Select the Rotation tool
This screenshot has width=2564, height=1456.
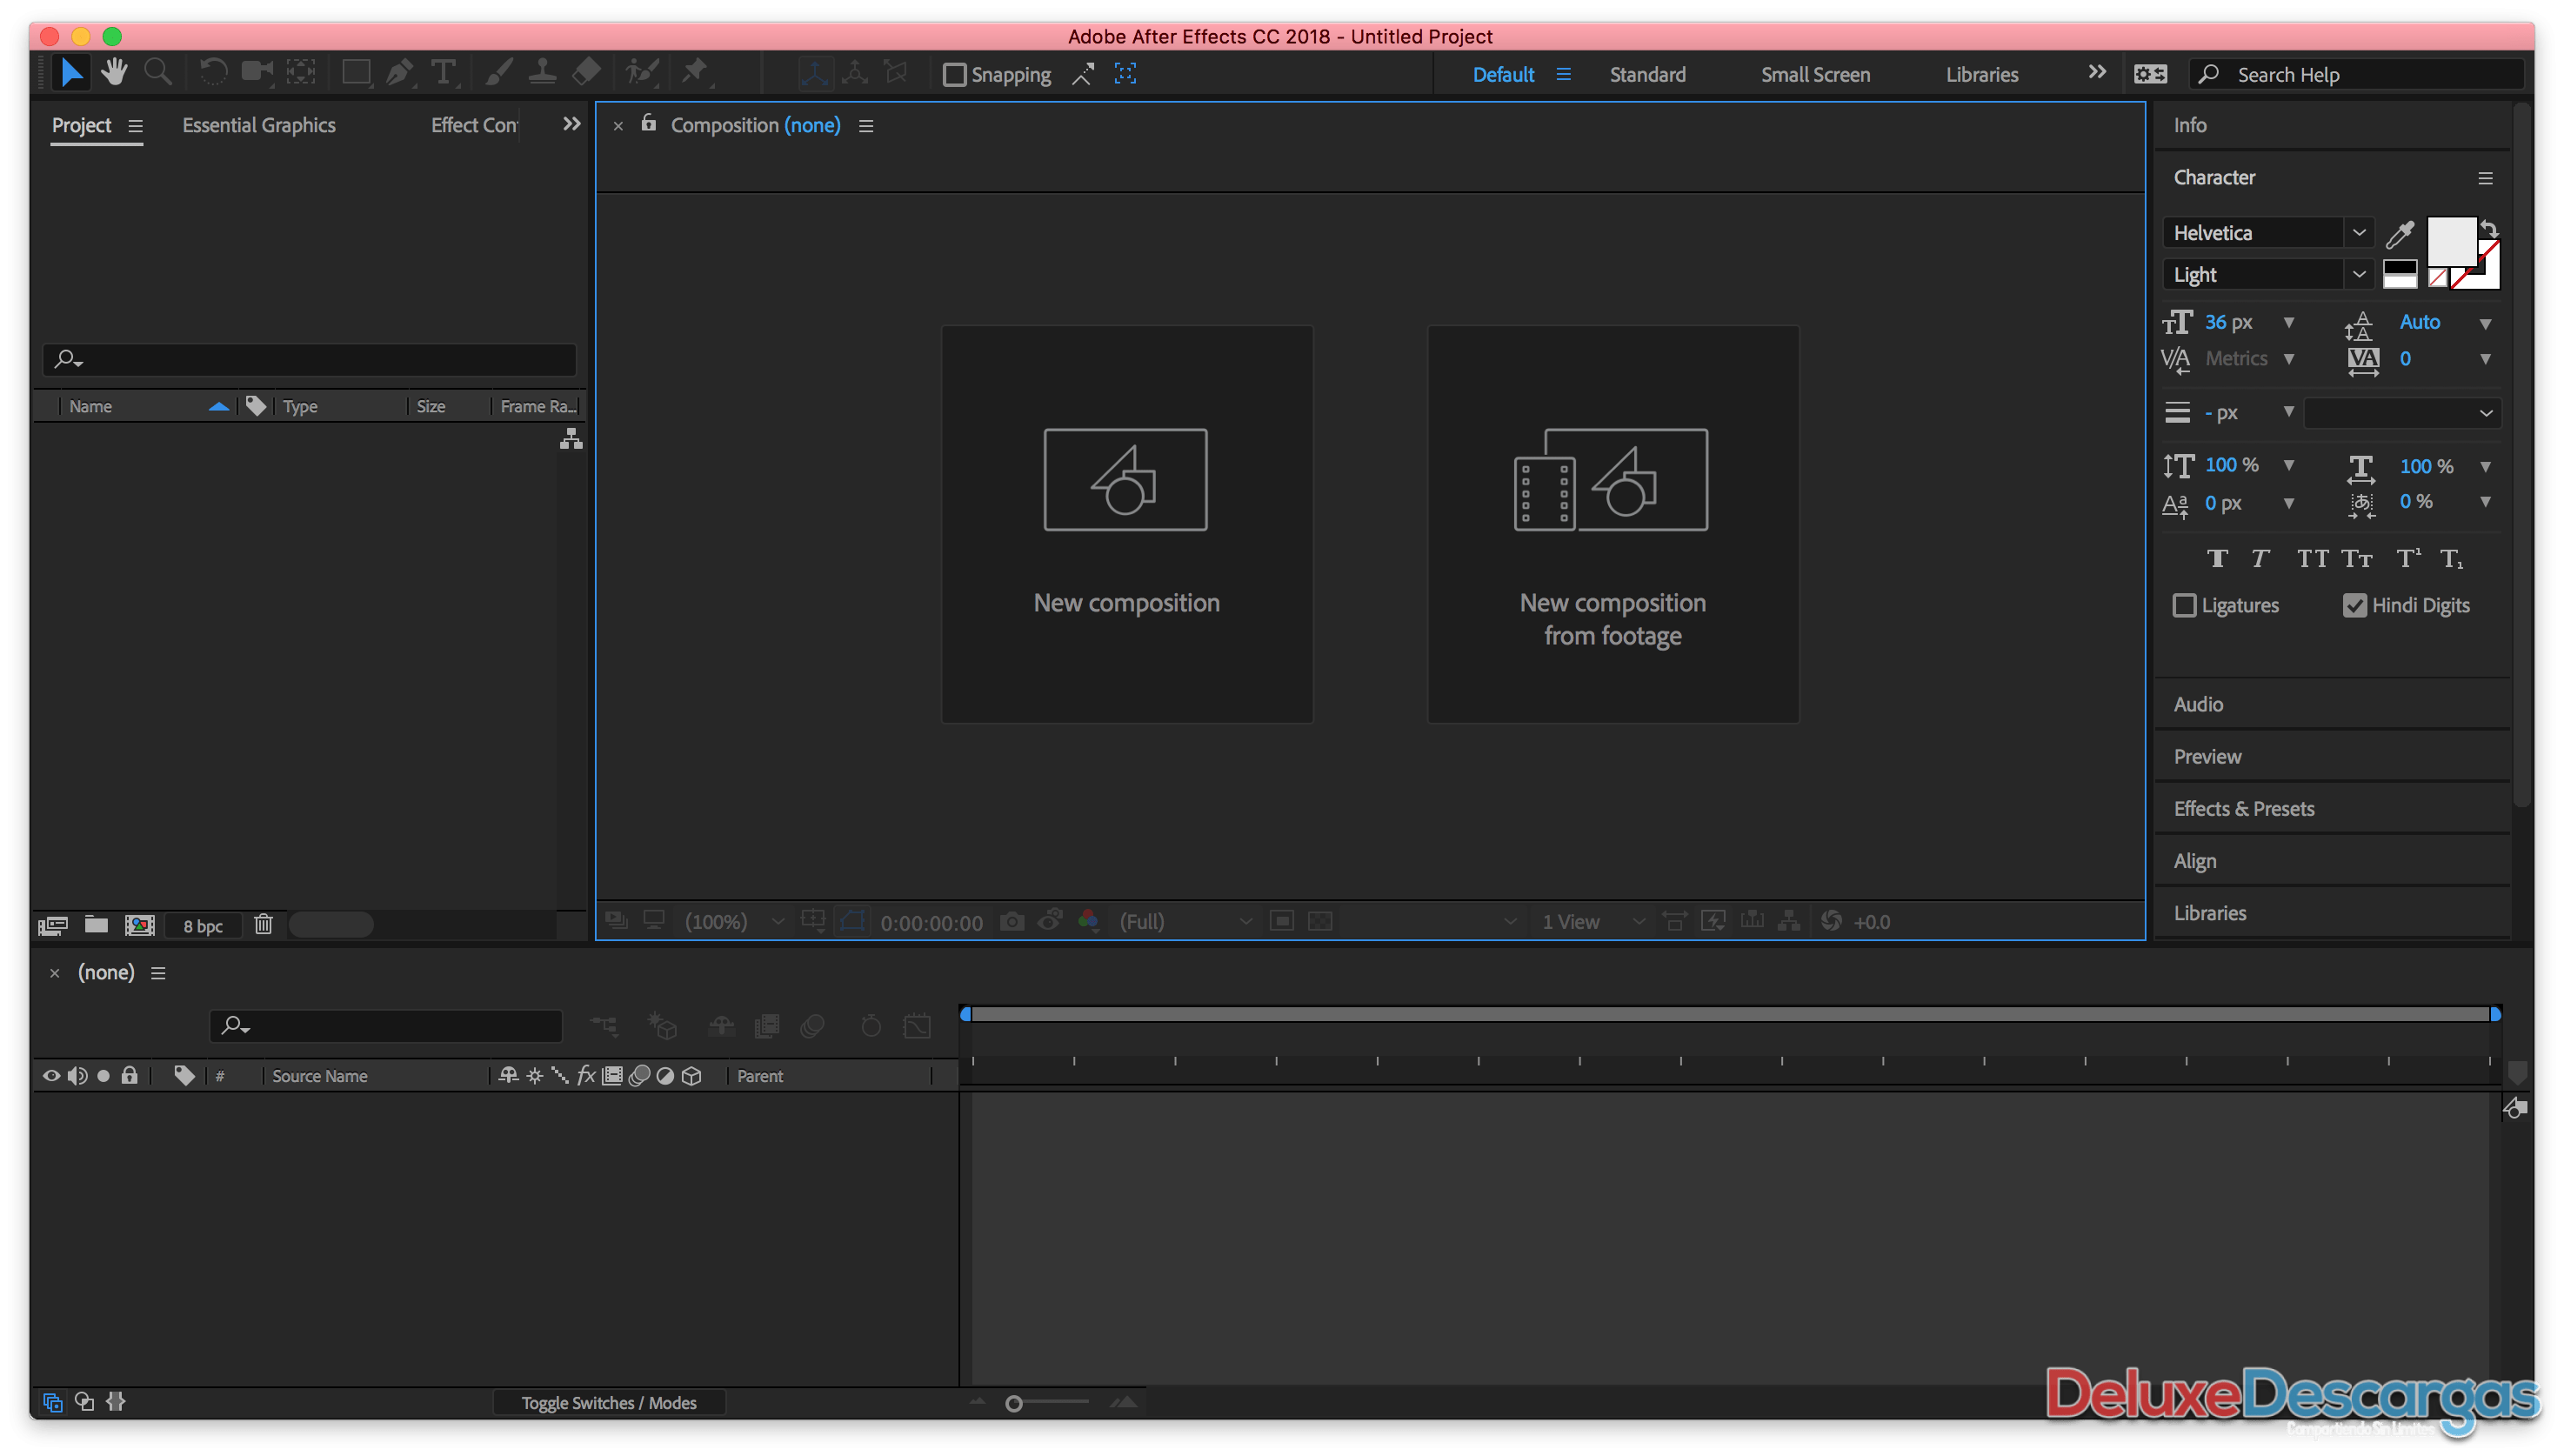(213, 72)
